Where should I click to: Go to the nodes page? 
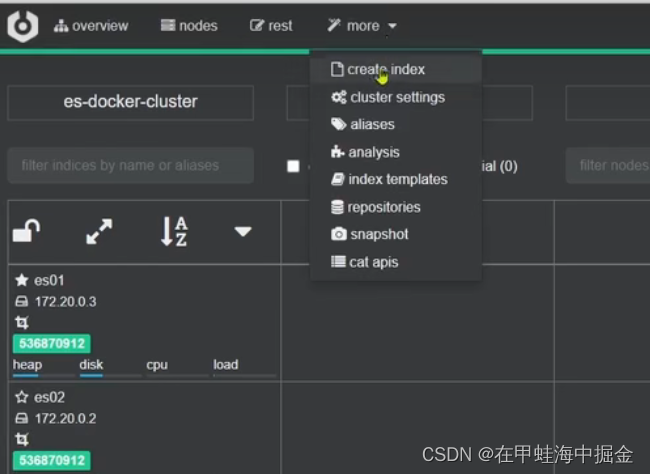189,26
